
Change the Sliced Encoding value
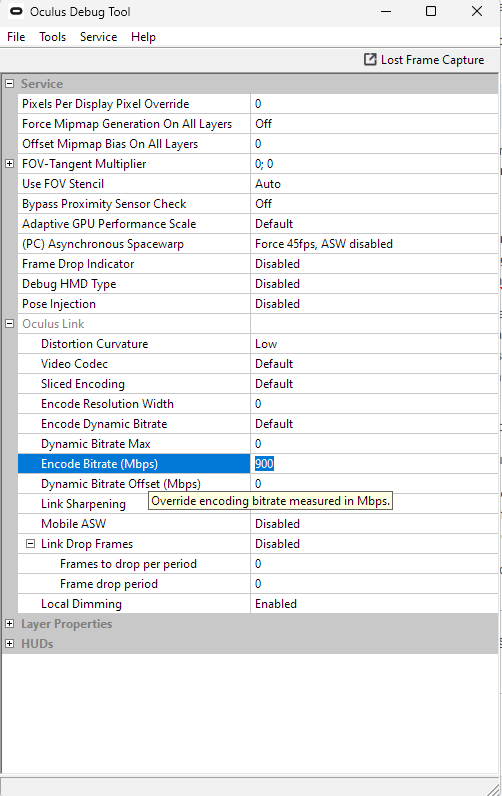pyautogui.click(x=374, y=384)
